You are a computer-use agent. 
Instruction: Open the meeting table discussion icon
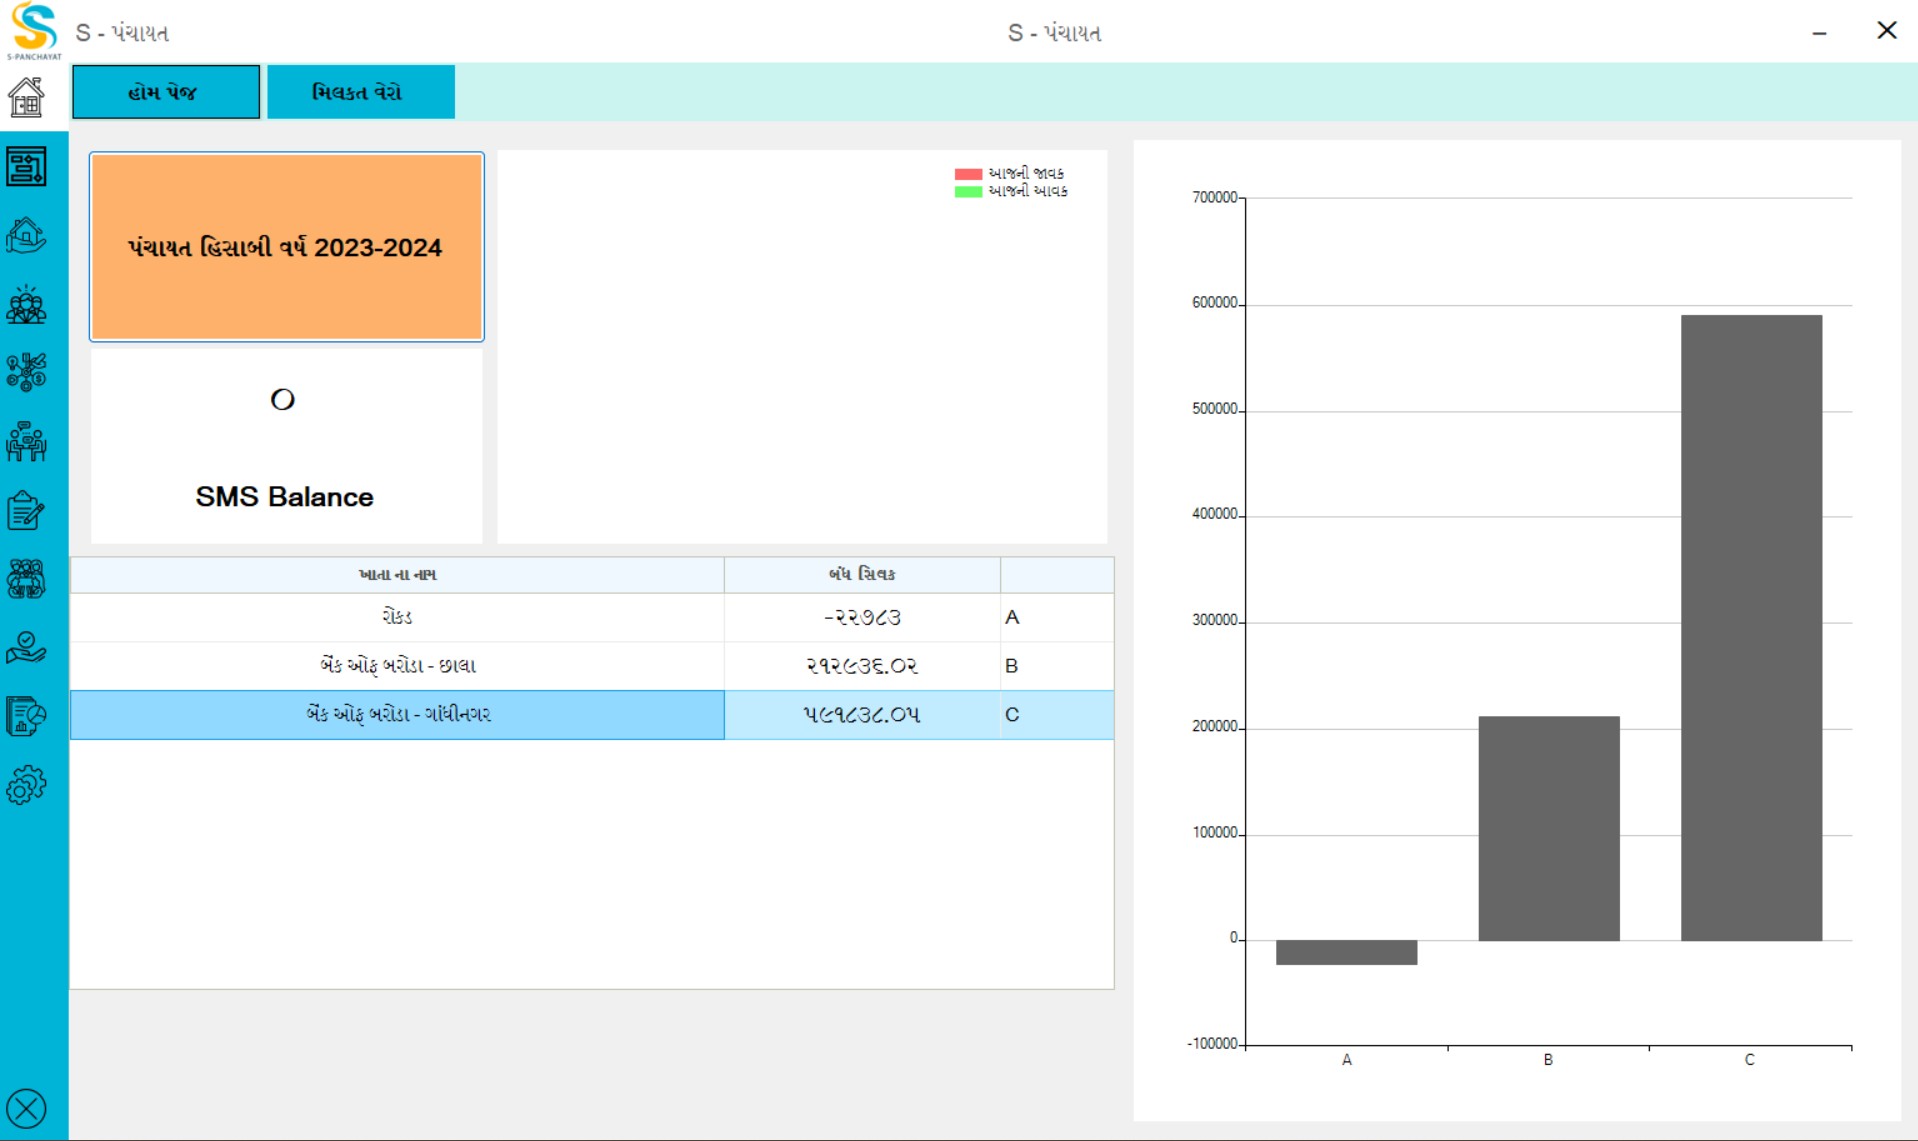tap(26, 442)
